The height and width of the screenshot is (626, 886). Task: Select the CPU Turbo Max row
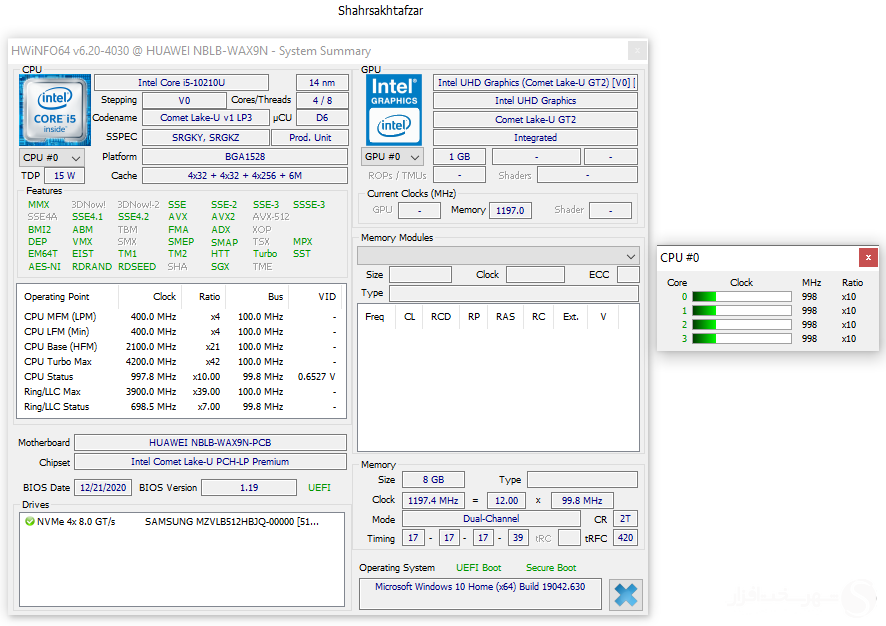tap(181, 362)
